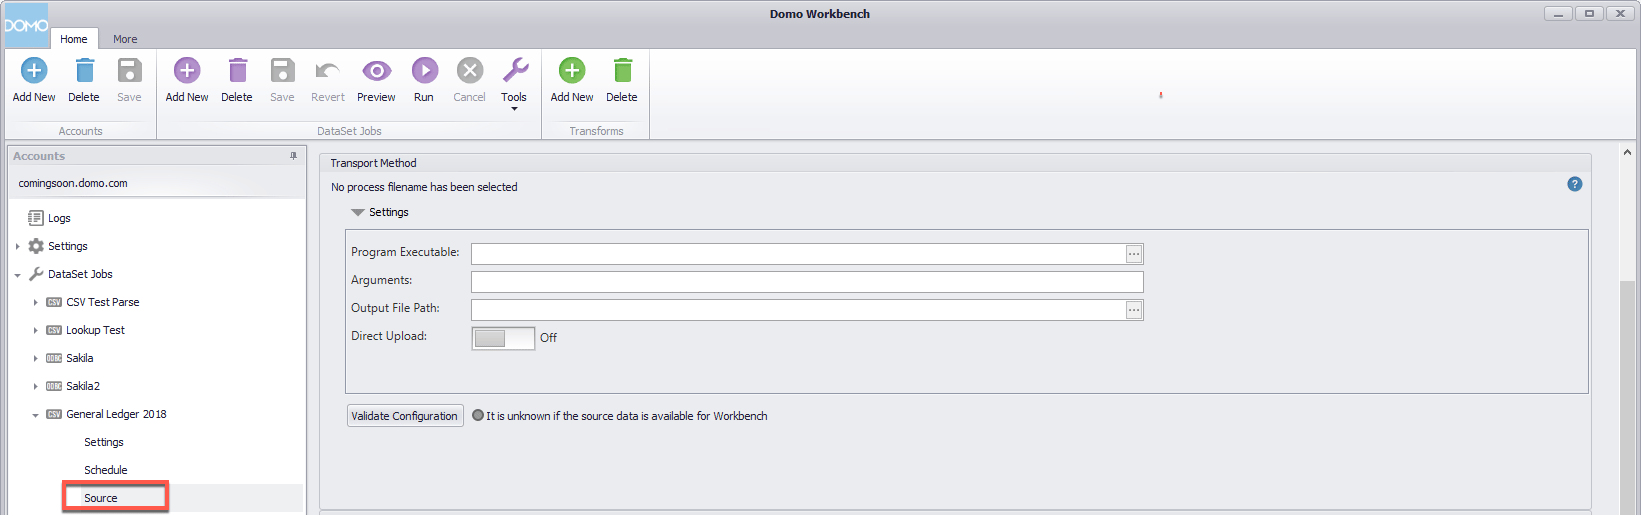Expand Sakila2 arrow
This screenshot has height=516, width=1641.
point(35,386)
